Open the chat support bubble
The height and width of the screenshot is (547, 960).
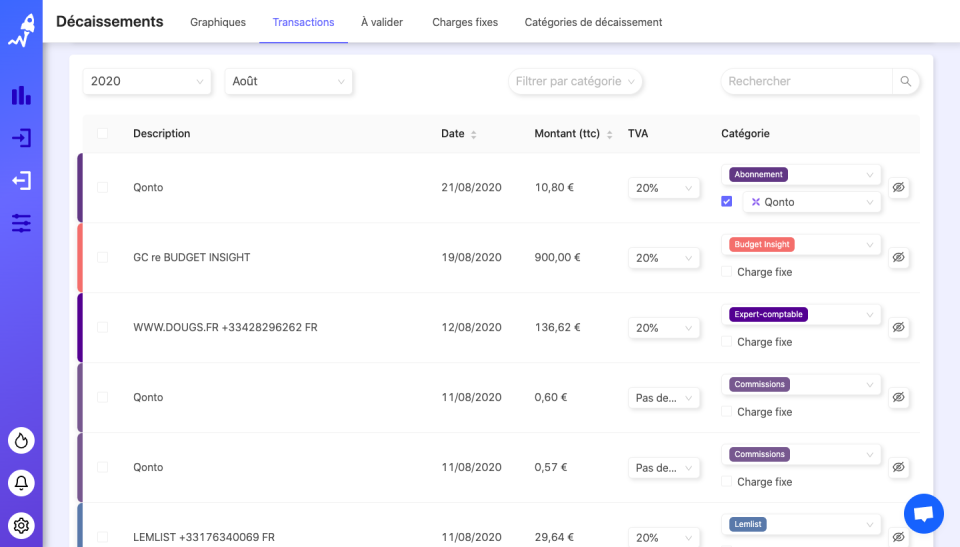click(924, 514)
